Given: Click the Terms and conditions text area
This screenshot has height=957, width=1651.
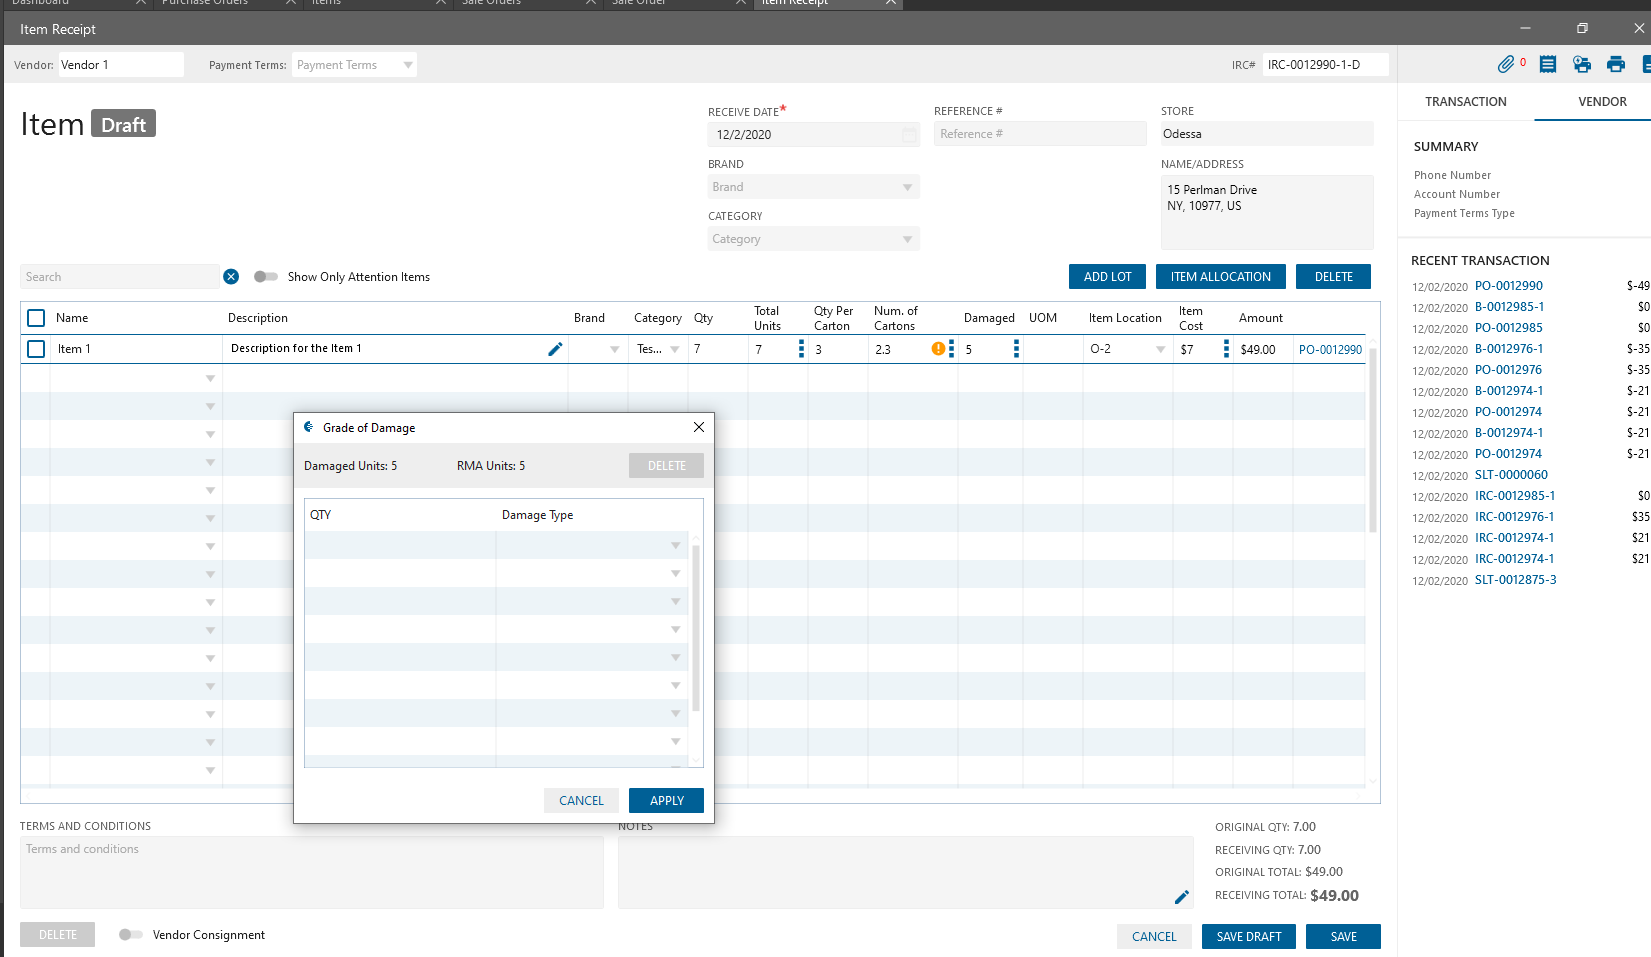Looking at the screenshot, I should (312, 873).
